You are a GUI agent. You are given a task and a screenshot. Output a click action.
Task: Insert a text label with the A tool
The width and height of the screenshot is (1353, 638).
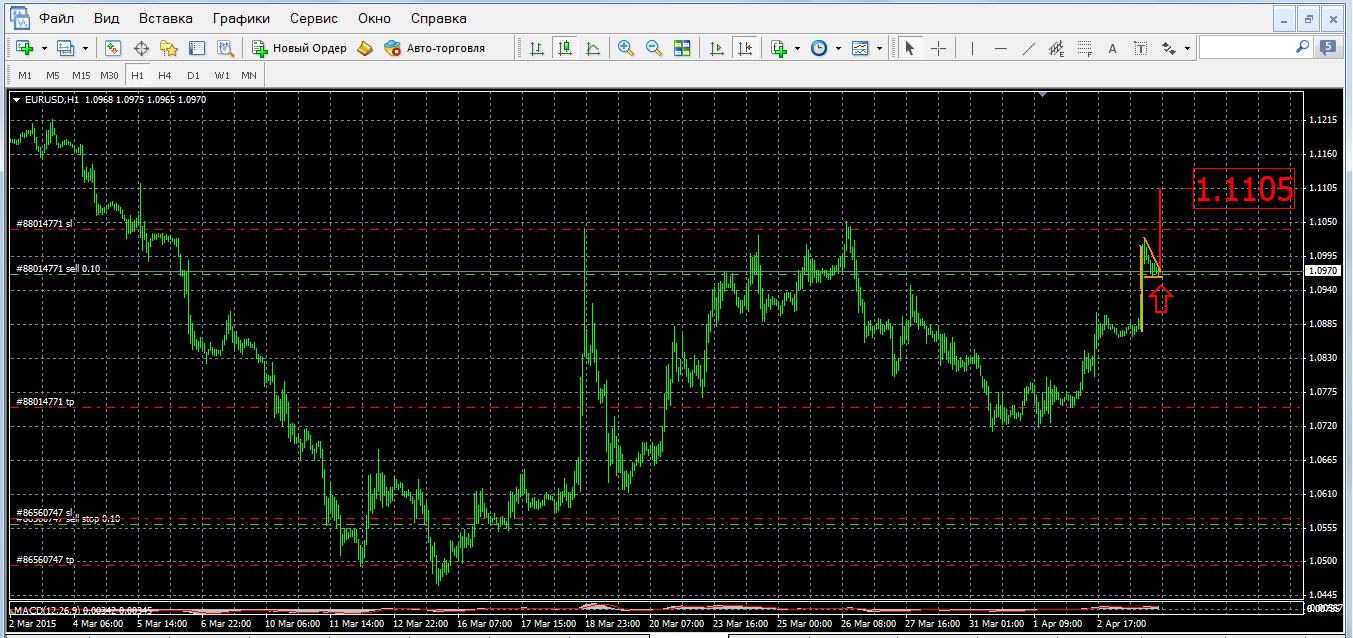(x=1112, y=48)
